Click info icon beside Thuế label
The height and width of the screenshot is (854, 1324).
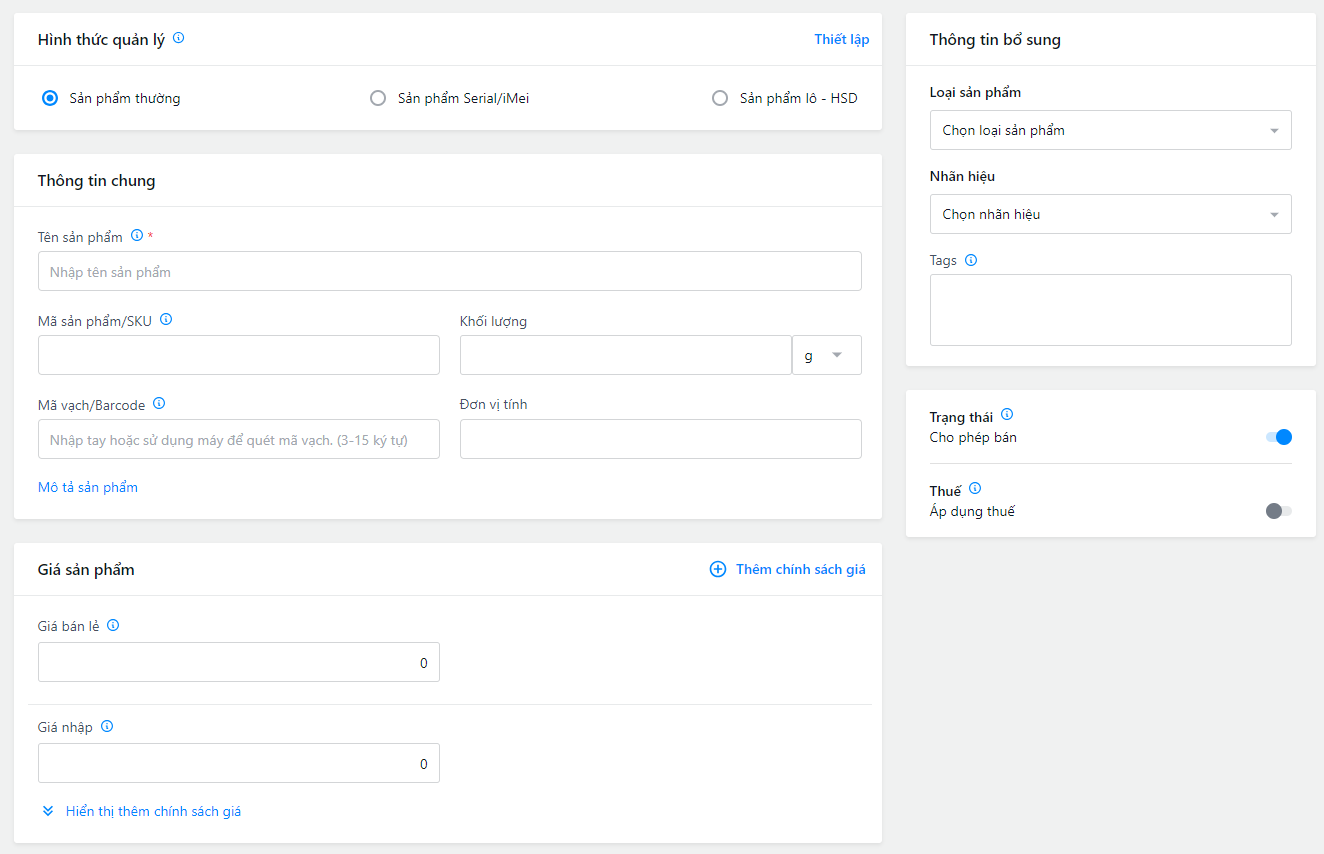[x=975, y=489]
